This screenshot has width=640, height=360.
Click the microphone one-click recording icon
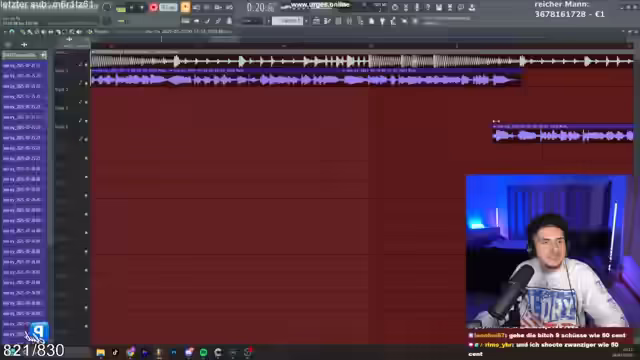(417, 7)
